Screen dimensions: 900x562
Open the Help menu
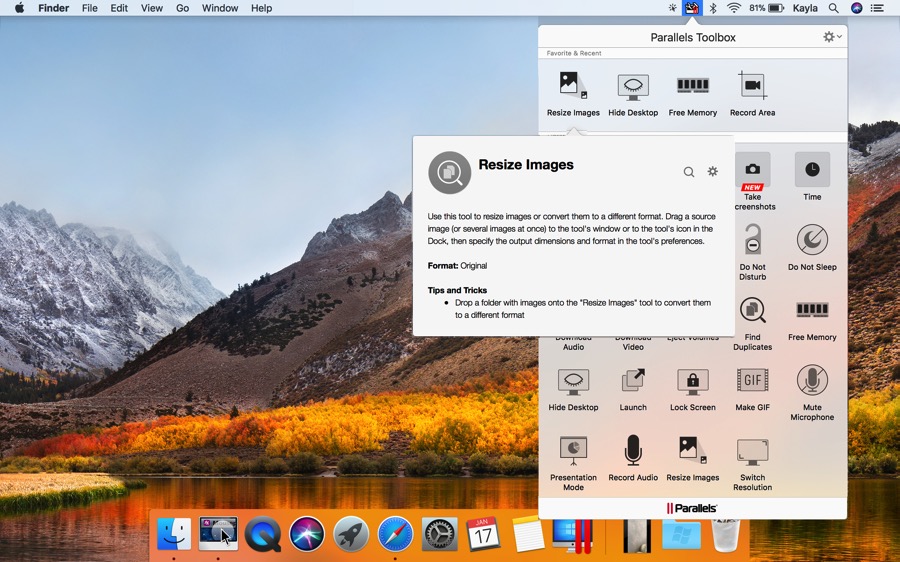261,8
